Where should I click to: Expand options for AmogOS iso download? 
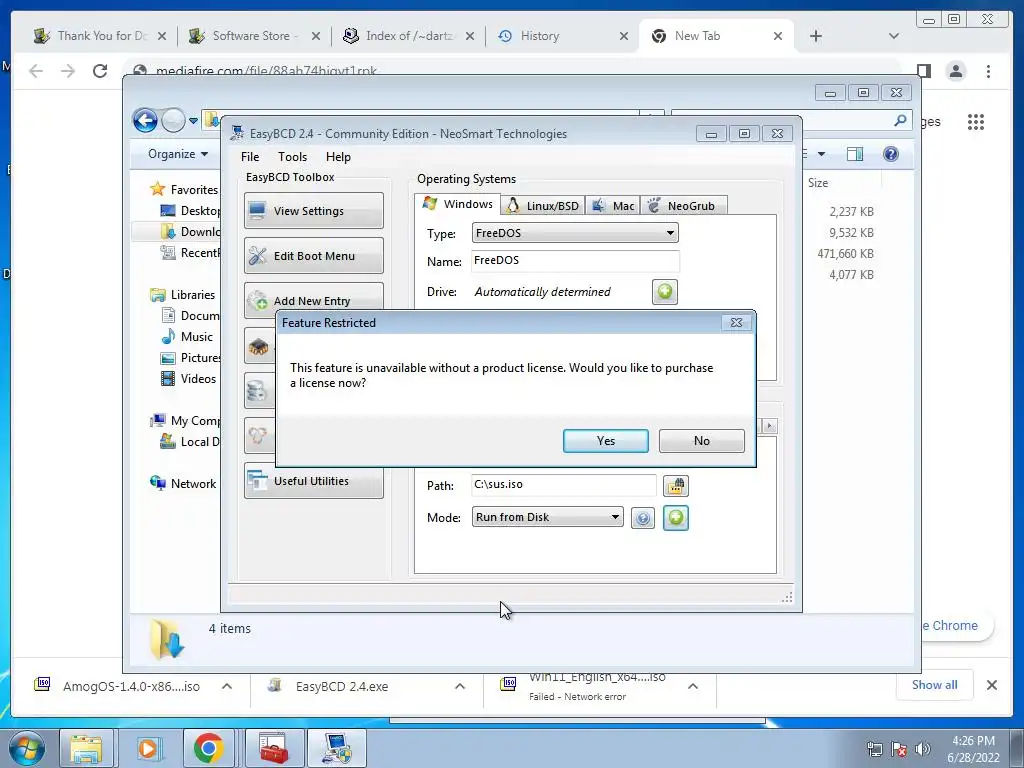click(x=227, y=686)
